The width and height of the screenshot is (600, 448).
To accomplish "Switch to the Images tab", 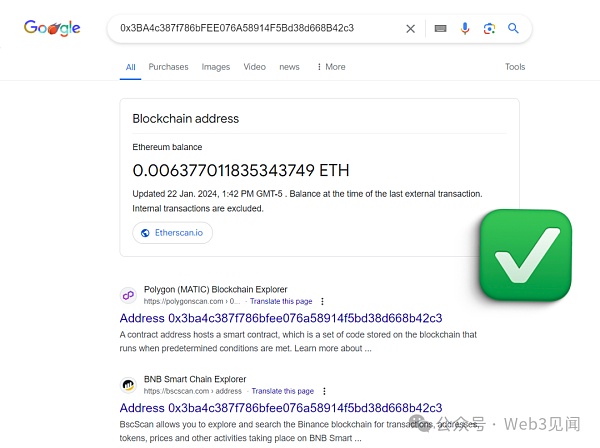I will (215, 67).
